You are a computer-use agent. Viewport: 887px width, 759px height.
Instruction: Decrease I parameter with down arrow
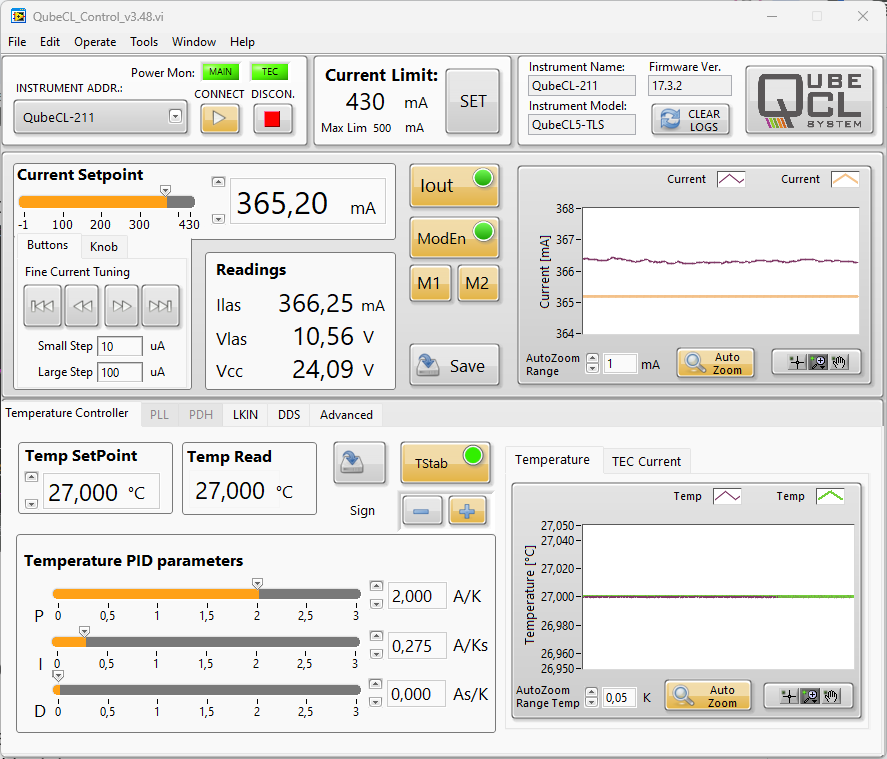pos(376,654)
